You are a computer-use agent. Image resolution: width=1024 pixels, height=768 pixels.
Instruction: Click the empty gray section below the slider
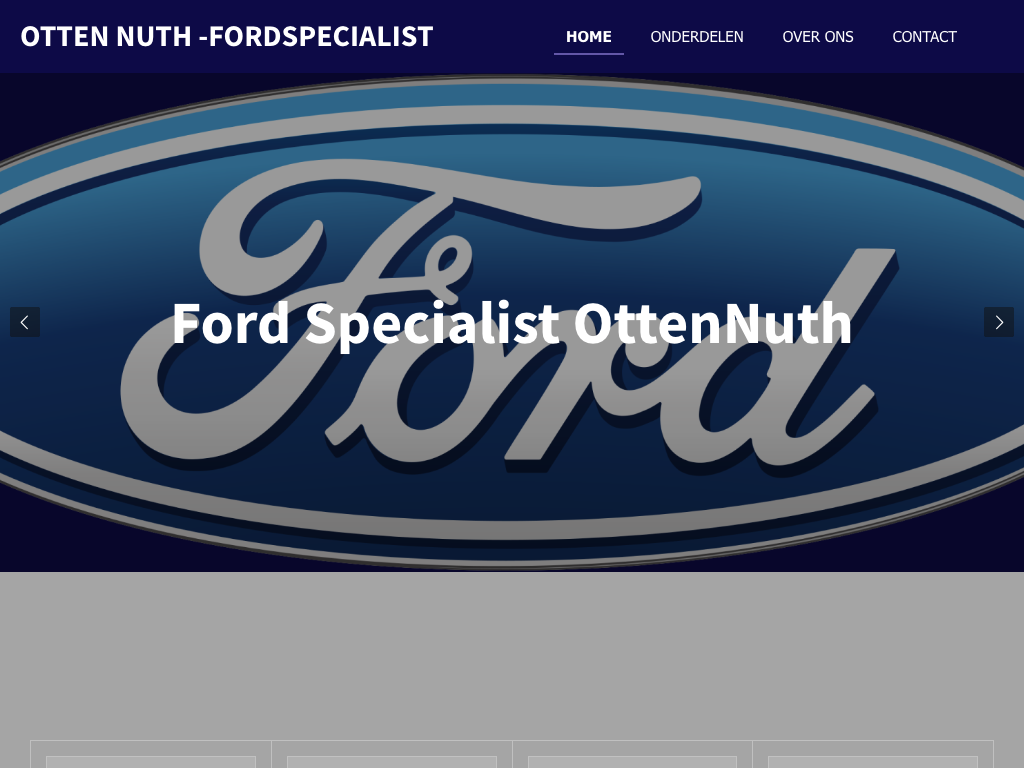click(512, 653)
